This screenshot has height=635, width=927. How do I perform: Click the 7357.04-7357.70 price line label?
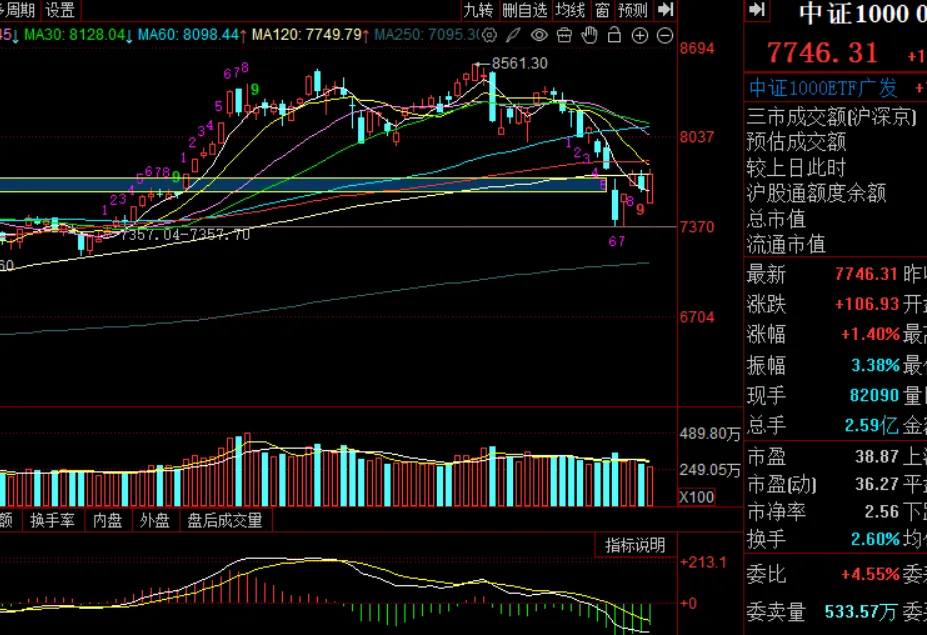coord(184,235)
